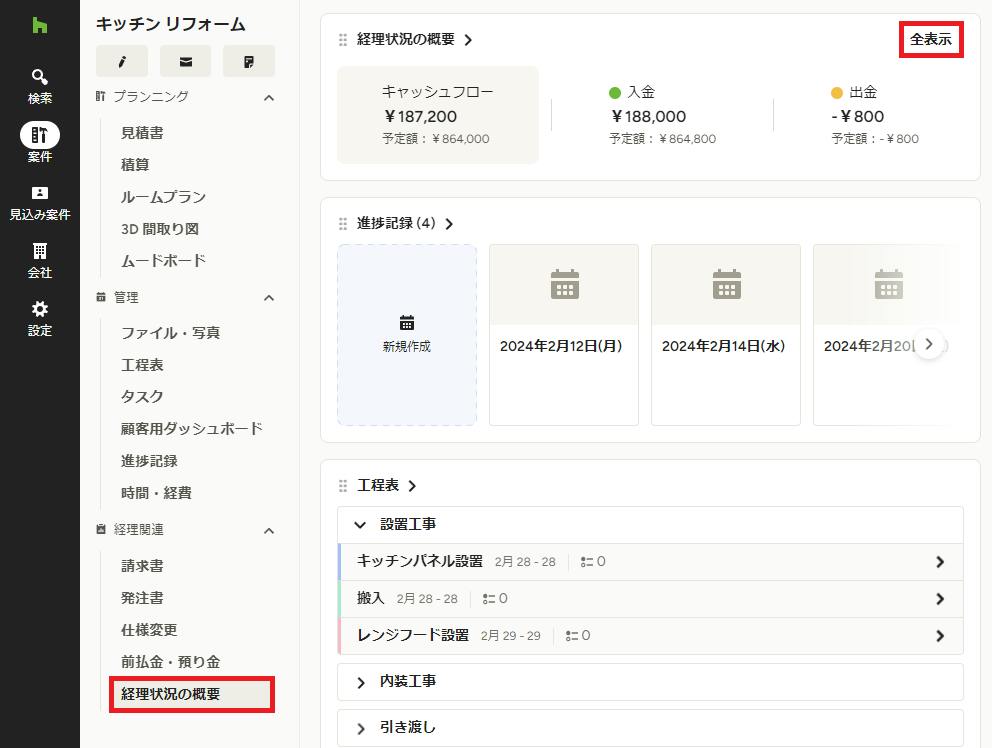The width and height of the screenshot is (992, 748).
Task: Collapse the 経理関連 section
Action: (269, 530)
